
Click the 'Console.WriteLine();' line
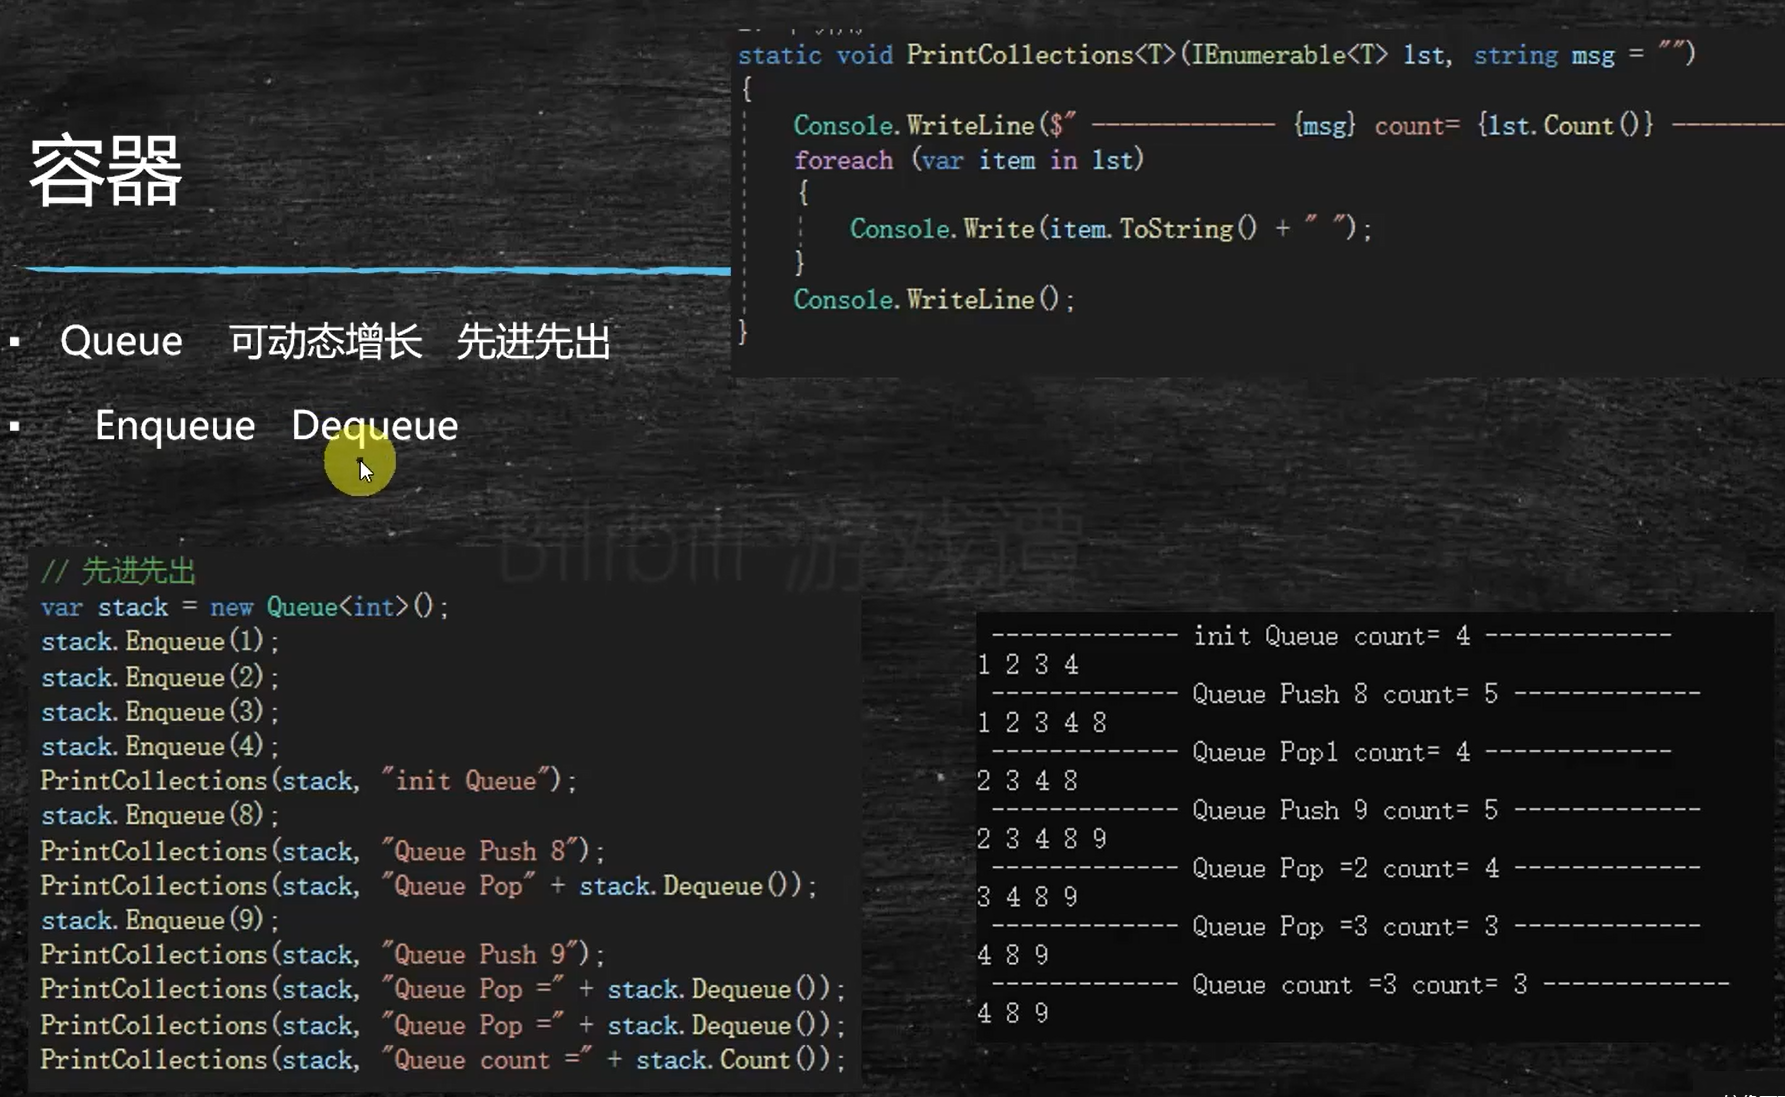(934, 300)
